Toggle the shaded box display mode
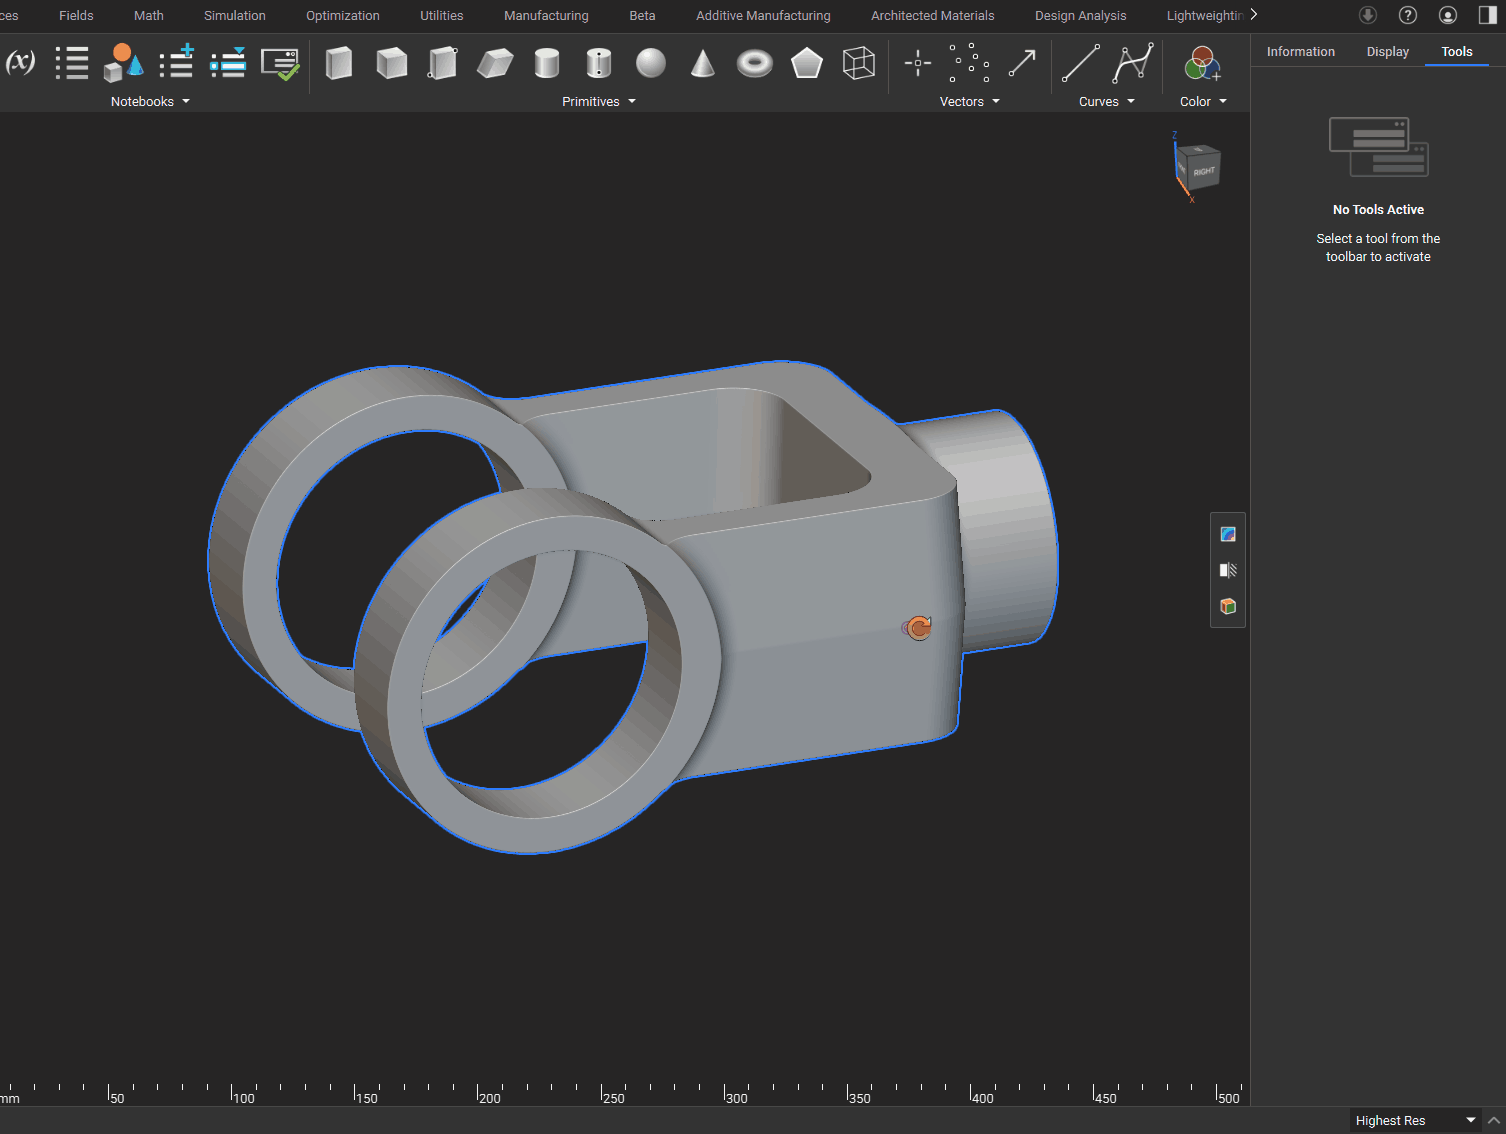The width and height of the screenshot is (1506, 1134). 1227,606
